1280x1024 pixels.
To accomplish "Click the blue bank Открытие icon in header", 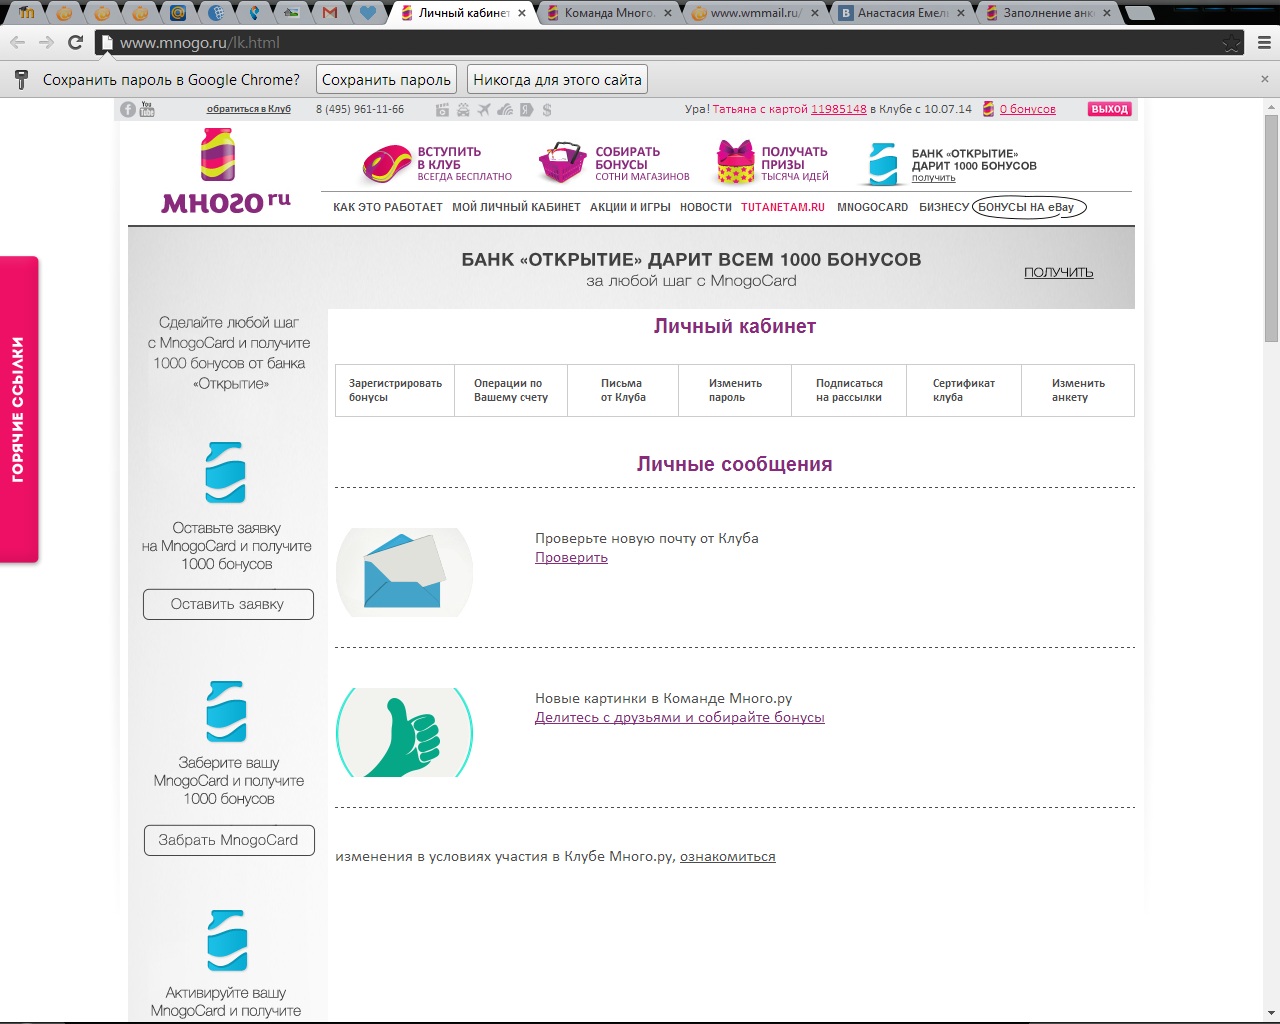I will [x=884, y=164].
